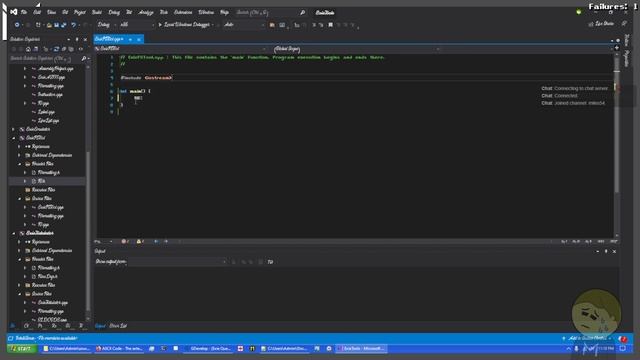This screenshot has width=640, height=360.
Task: Click the Search Solution Explorer field
Action: 45,59
